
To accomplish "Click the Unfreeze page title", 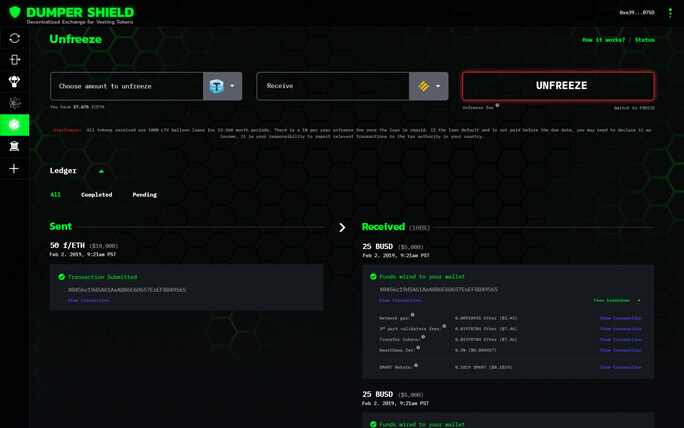I will click(x=75, y=39).
